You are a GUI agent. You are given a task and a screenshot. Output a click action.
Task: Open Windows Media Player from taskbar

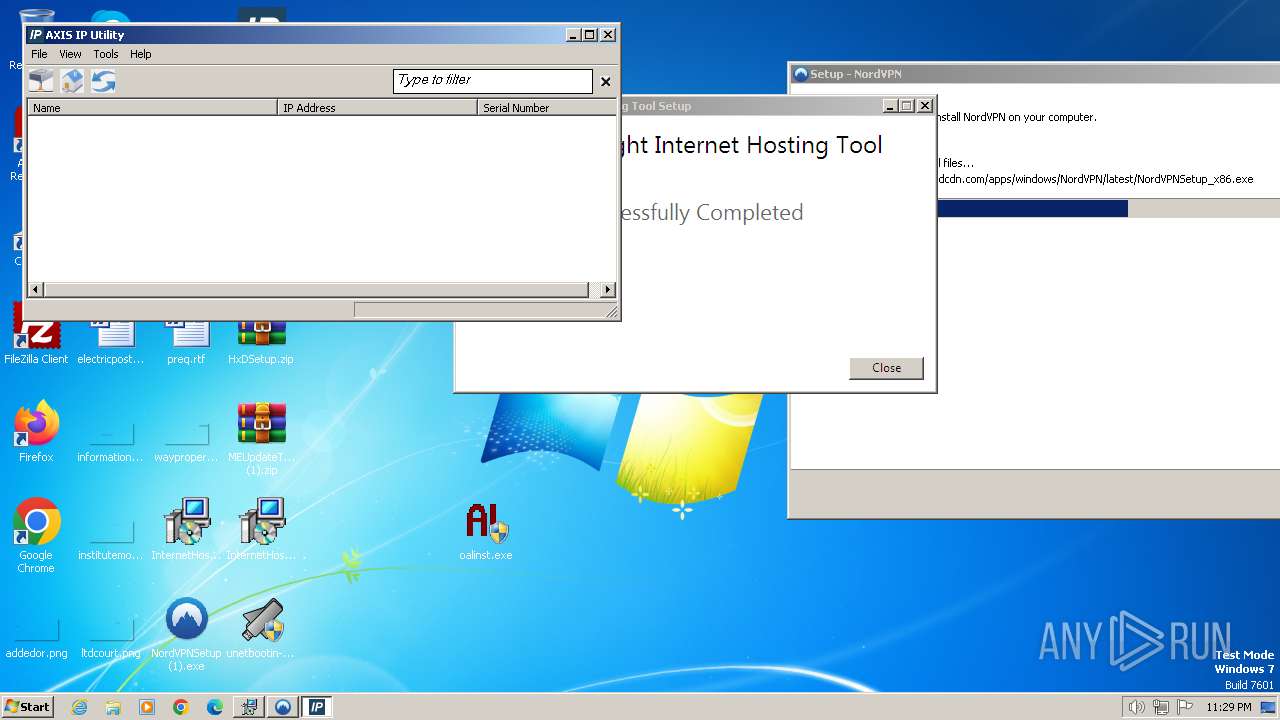pos(147,707)
